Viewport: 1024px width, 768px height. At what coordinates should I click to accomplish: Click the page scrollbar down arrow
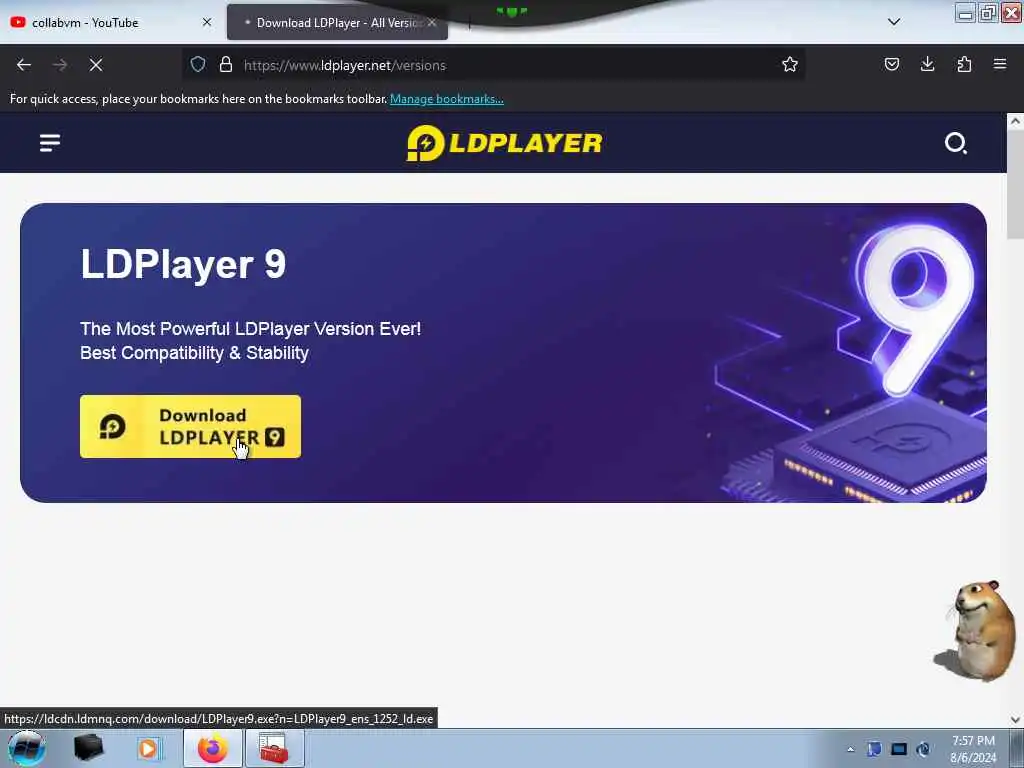[1015, 720]
